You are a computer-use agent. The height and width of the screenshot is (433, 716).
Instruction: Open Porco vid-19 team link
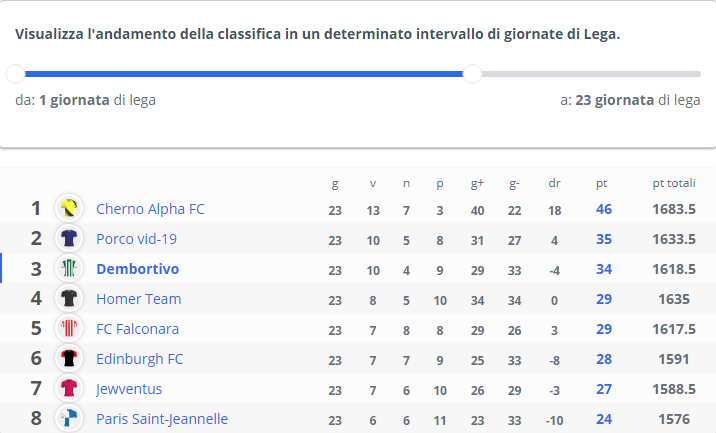pos(137,239)
